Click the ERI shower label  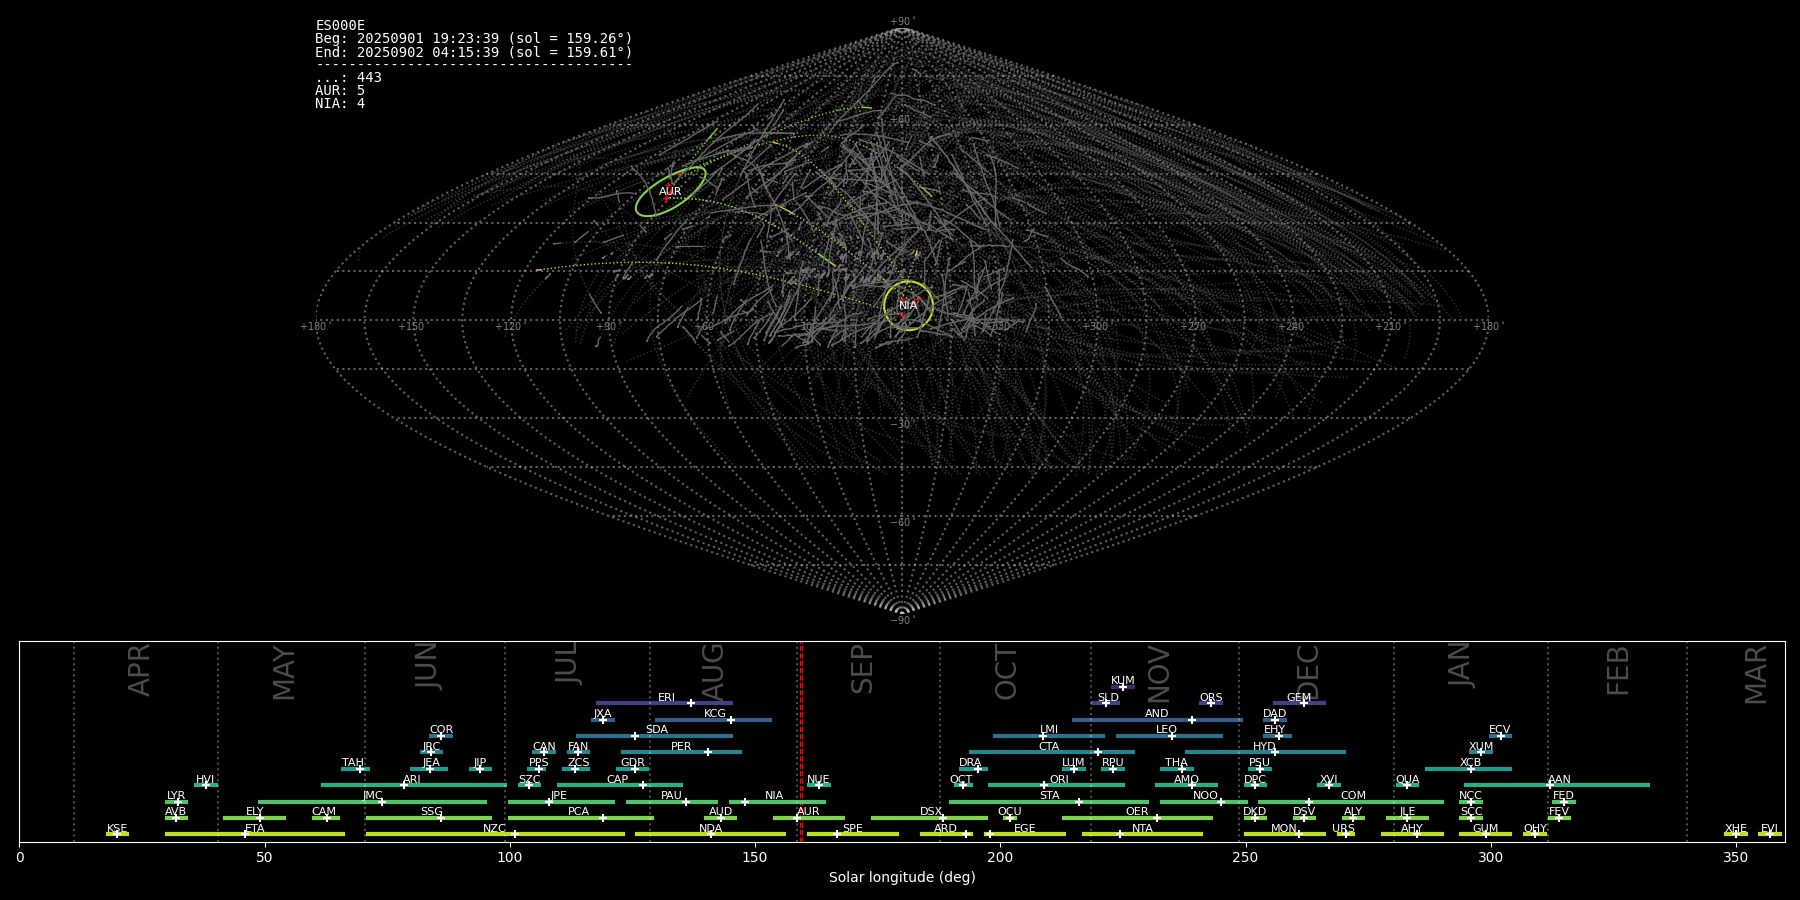click(666, 698)
